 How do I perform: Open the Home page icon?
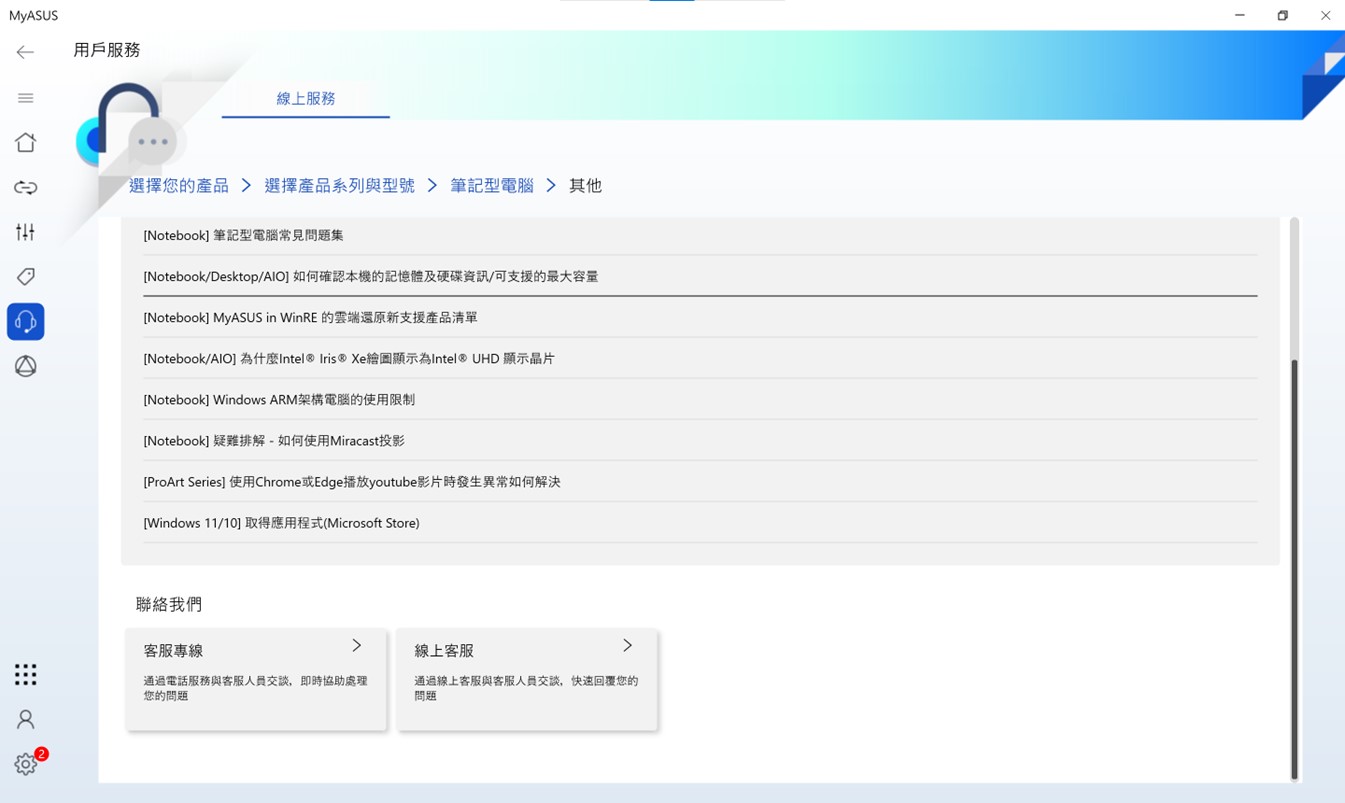click(25, 143)
